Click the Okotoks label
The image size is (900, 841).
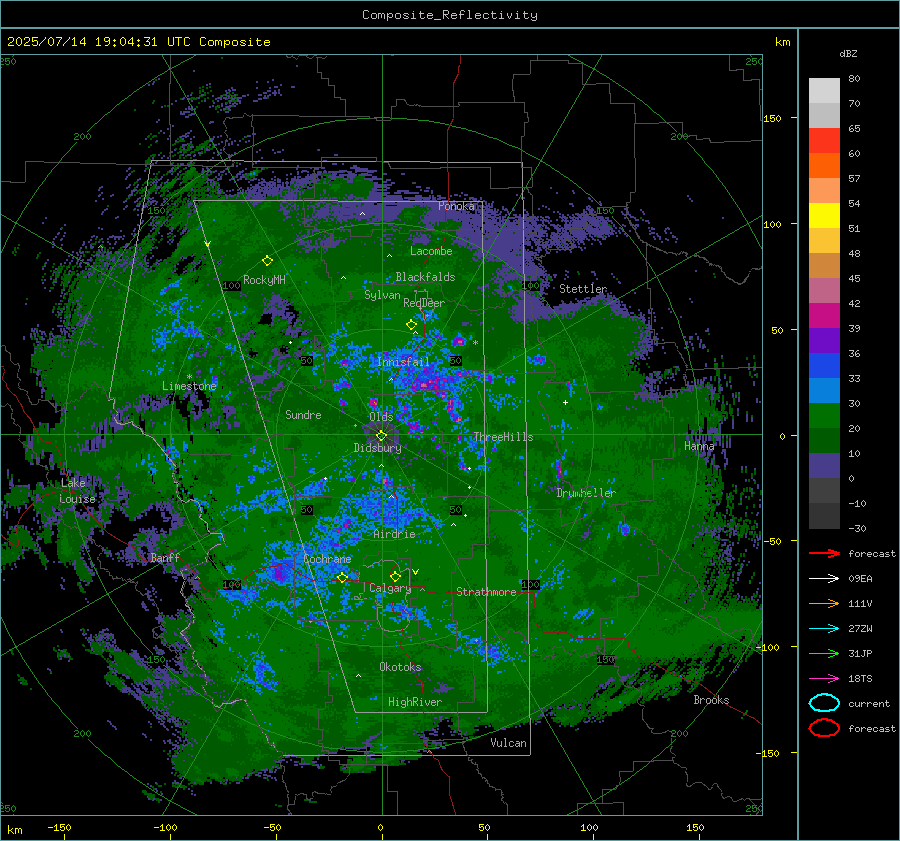click(x=400, y=667)
